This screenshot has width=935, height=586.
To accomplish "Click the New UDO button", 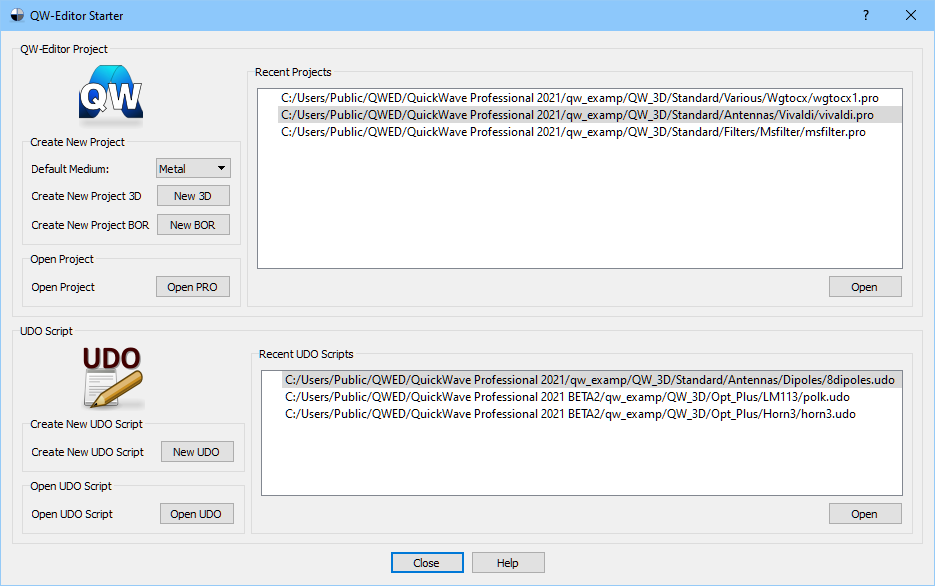I will [x=197, y=452].
